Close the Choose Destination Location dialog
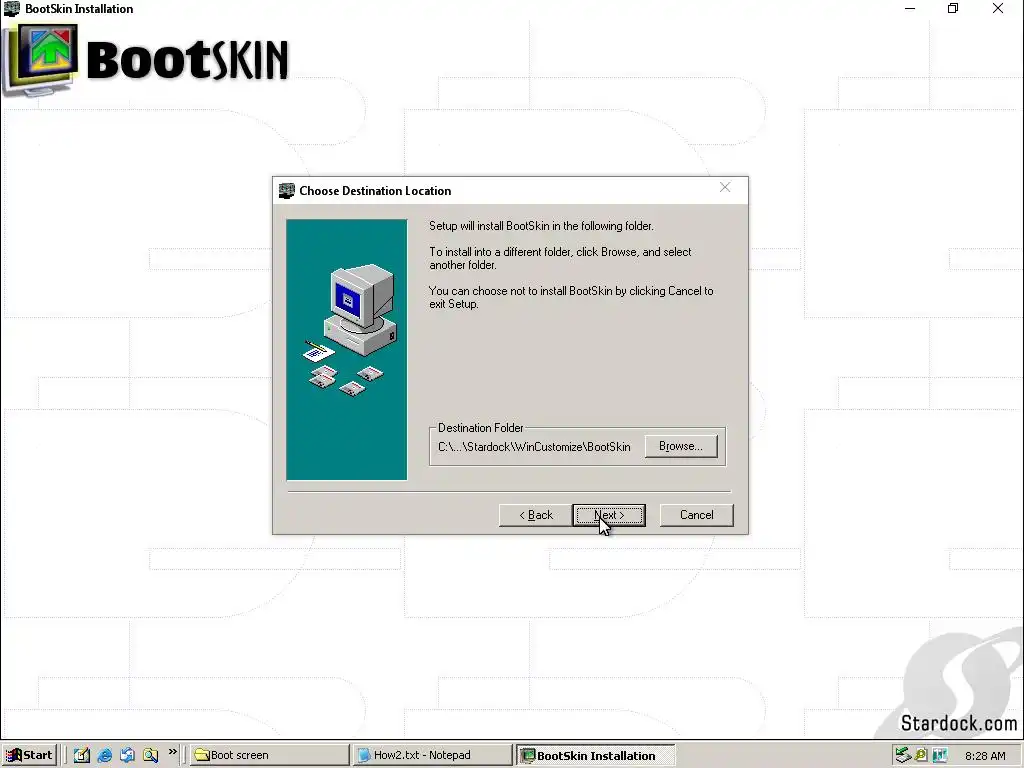 pyautogui.click(x=725, y=187)
